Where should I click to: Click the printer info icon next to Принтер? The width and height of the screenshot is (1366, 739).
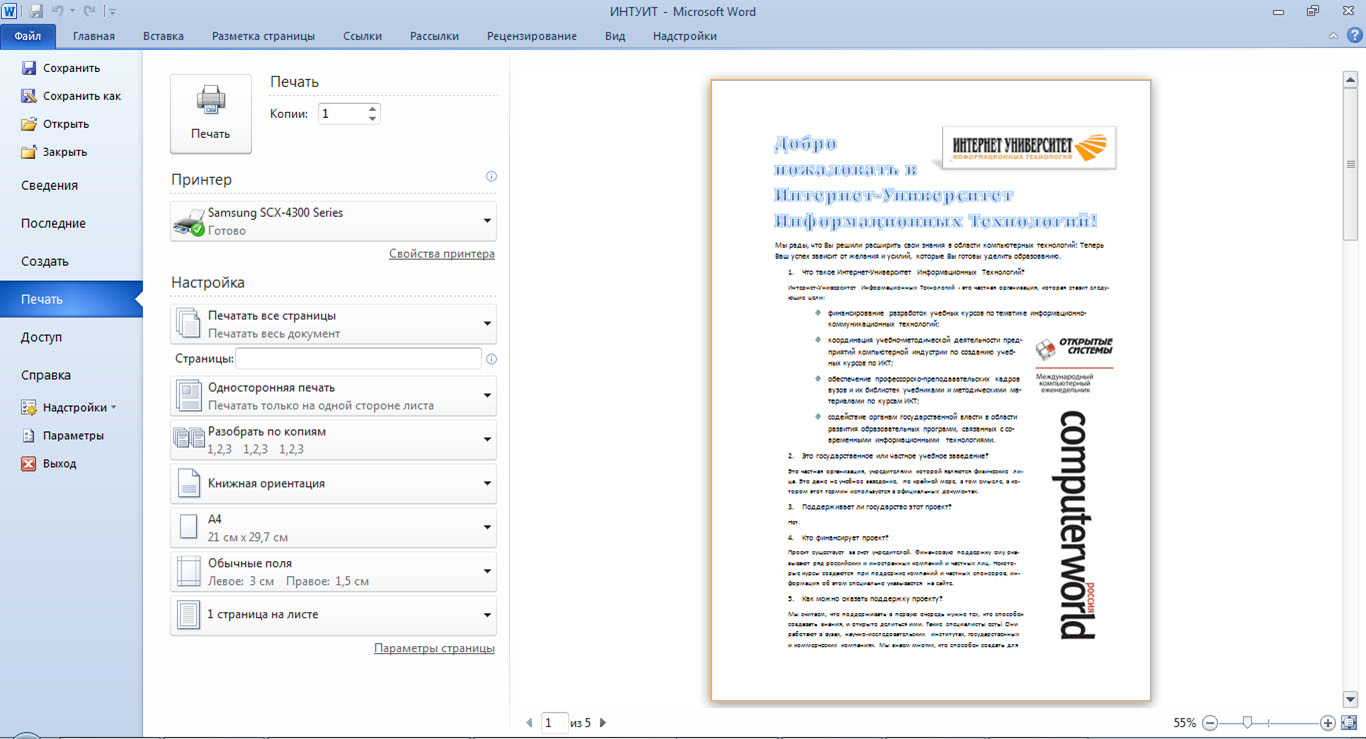coord(491,176)
